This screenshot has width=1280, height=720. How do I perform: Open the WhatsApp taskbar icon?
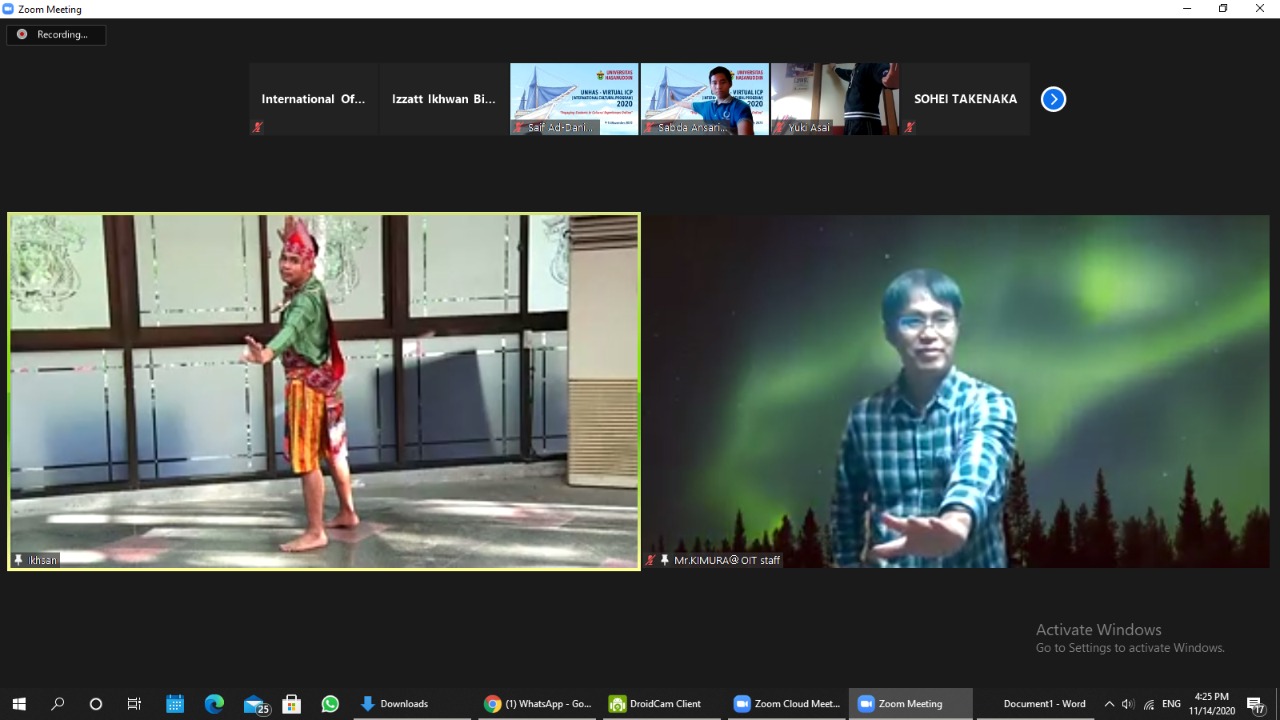tap(330, 704)
